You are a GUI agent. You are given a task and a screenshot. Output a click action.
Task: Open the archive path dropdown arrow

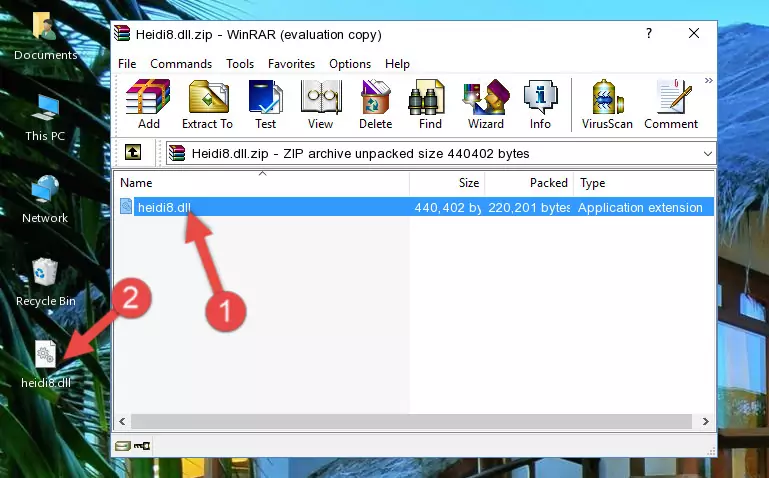click(707, 154)
